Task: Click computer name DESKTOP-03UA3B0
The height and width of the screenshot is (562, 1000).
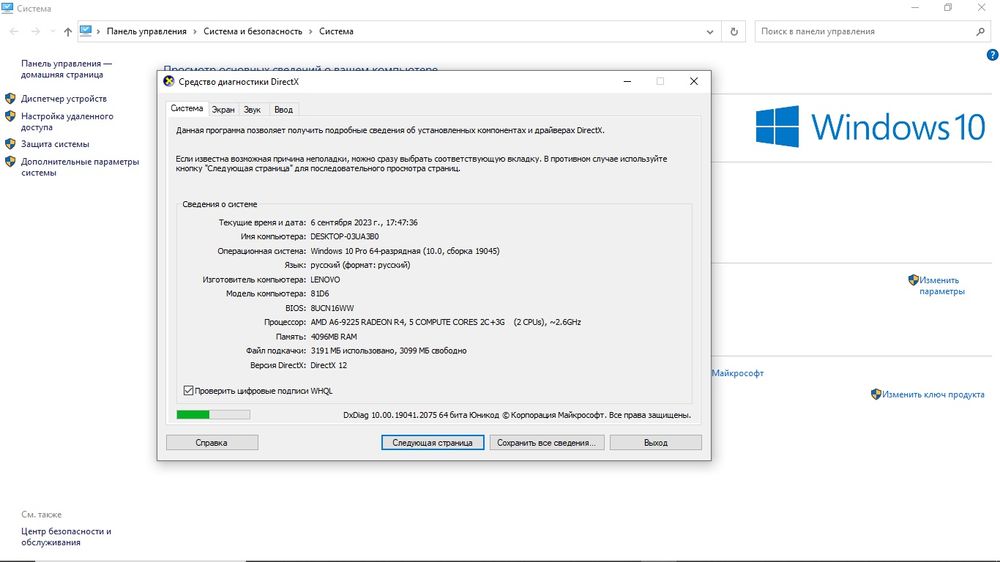Action: 344,237
